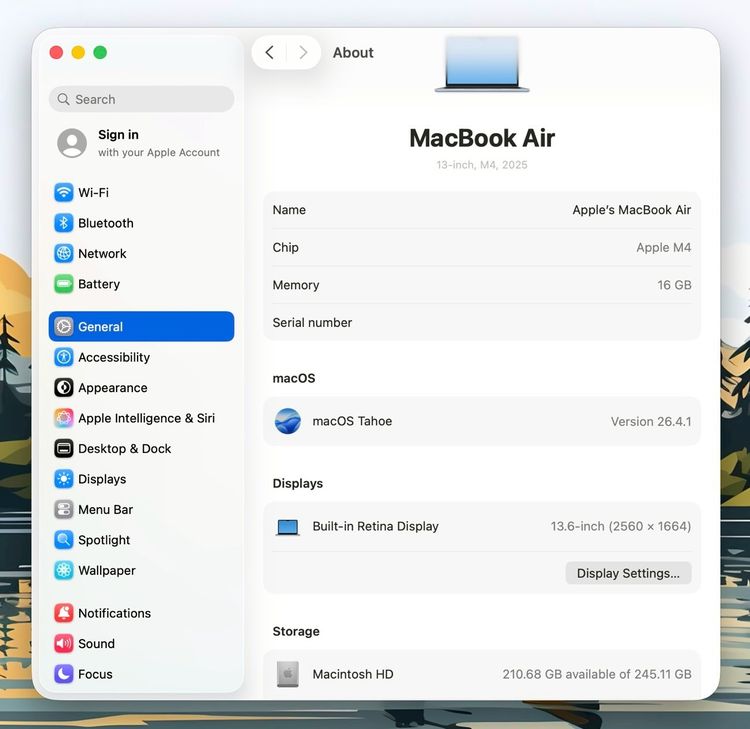Select Wi-Fi label in sidebar
Image resolution: width=750 pixels, height=729 pixels.
tap(93, 193)
